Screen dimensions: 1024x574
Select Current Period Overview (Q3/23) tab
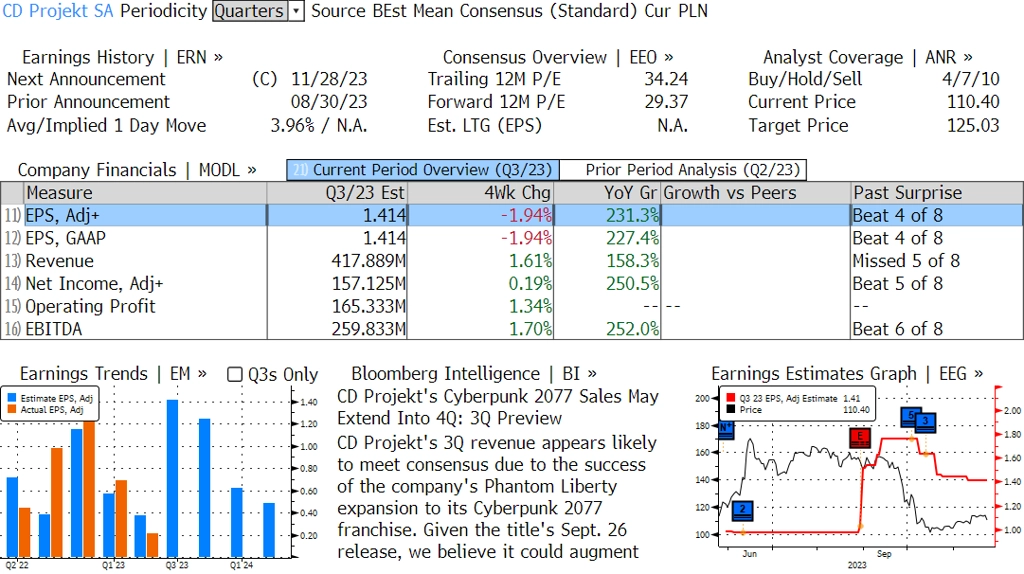(x=423, y=170)
